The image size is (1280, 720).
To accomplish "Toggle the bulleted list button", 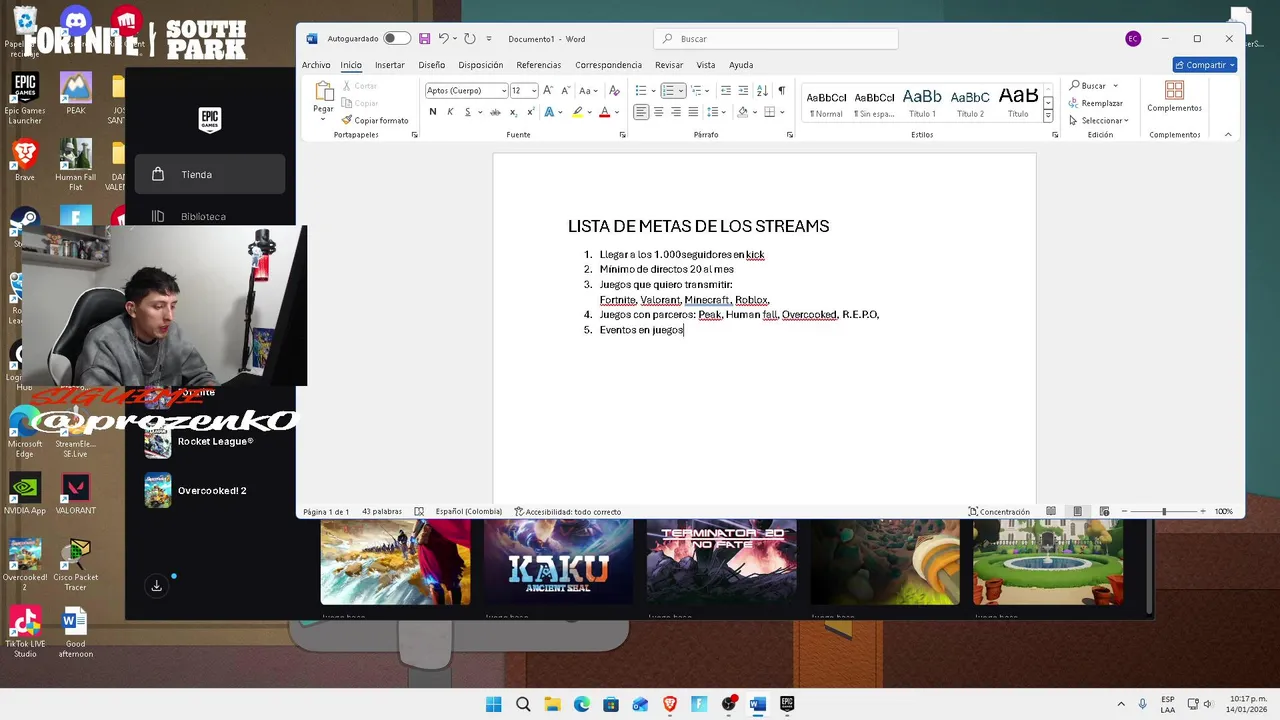I will pyautogui.click(x=641, y=90).
